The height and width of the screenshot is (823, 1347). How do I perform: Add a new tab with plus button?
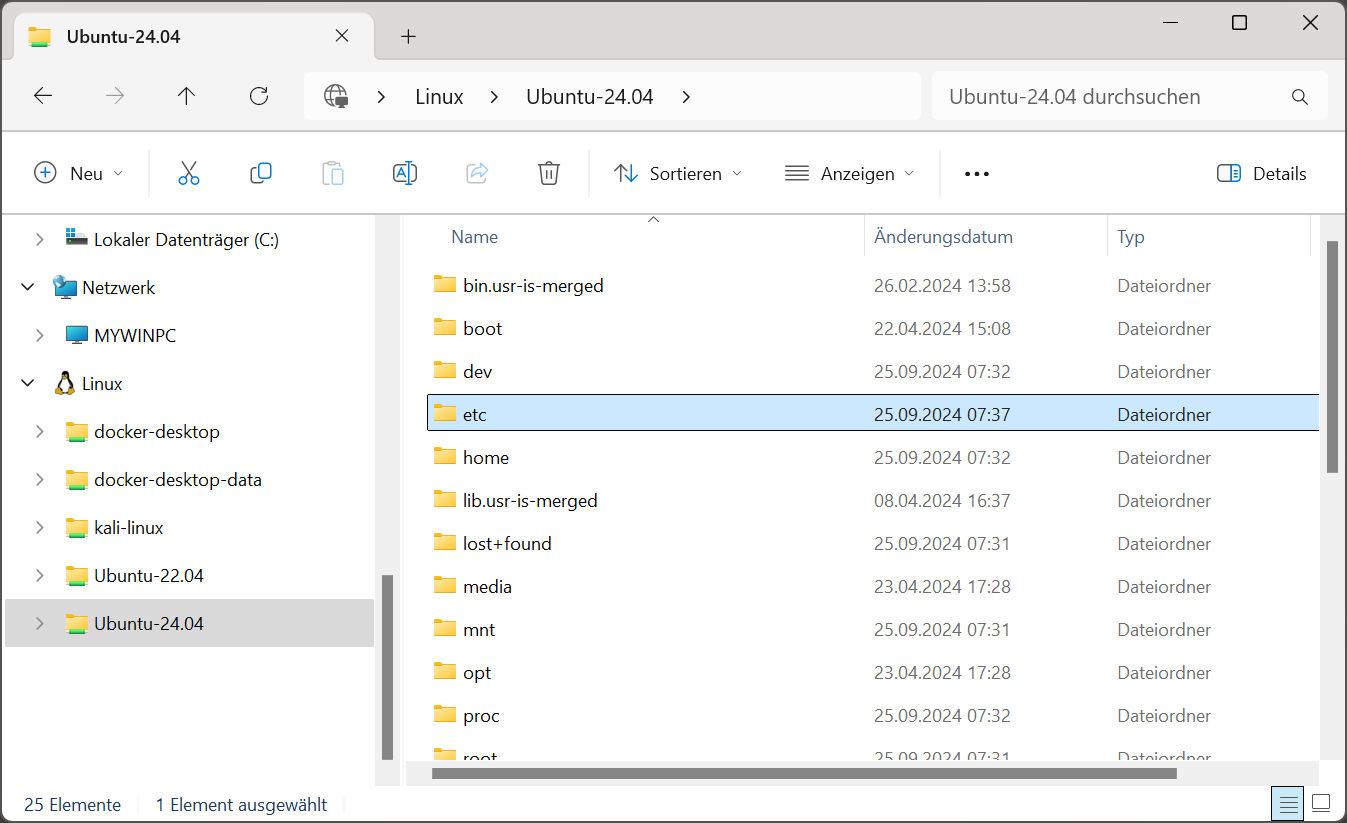pyautogui.click(x=408, y=36)
